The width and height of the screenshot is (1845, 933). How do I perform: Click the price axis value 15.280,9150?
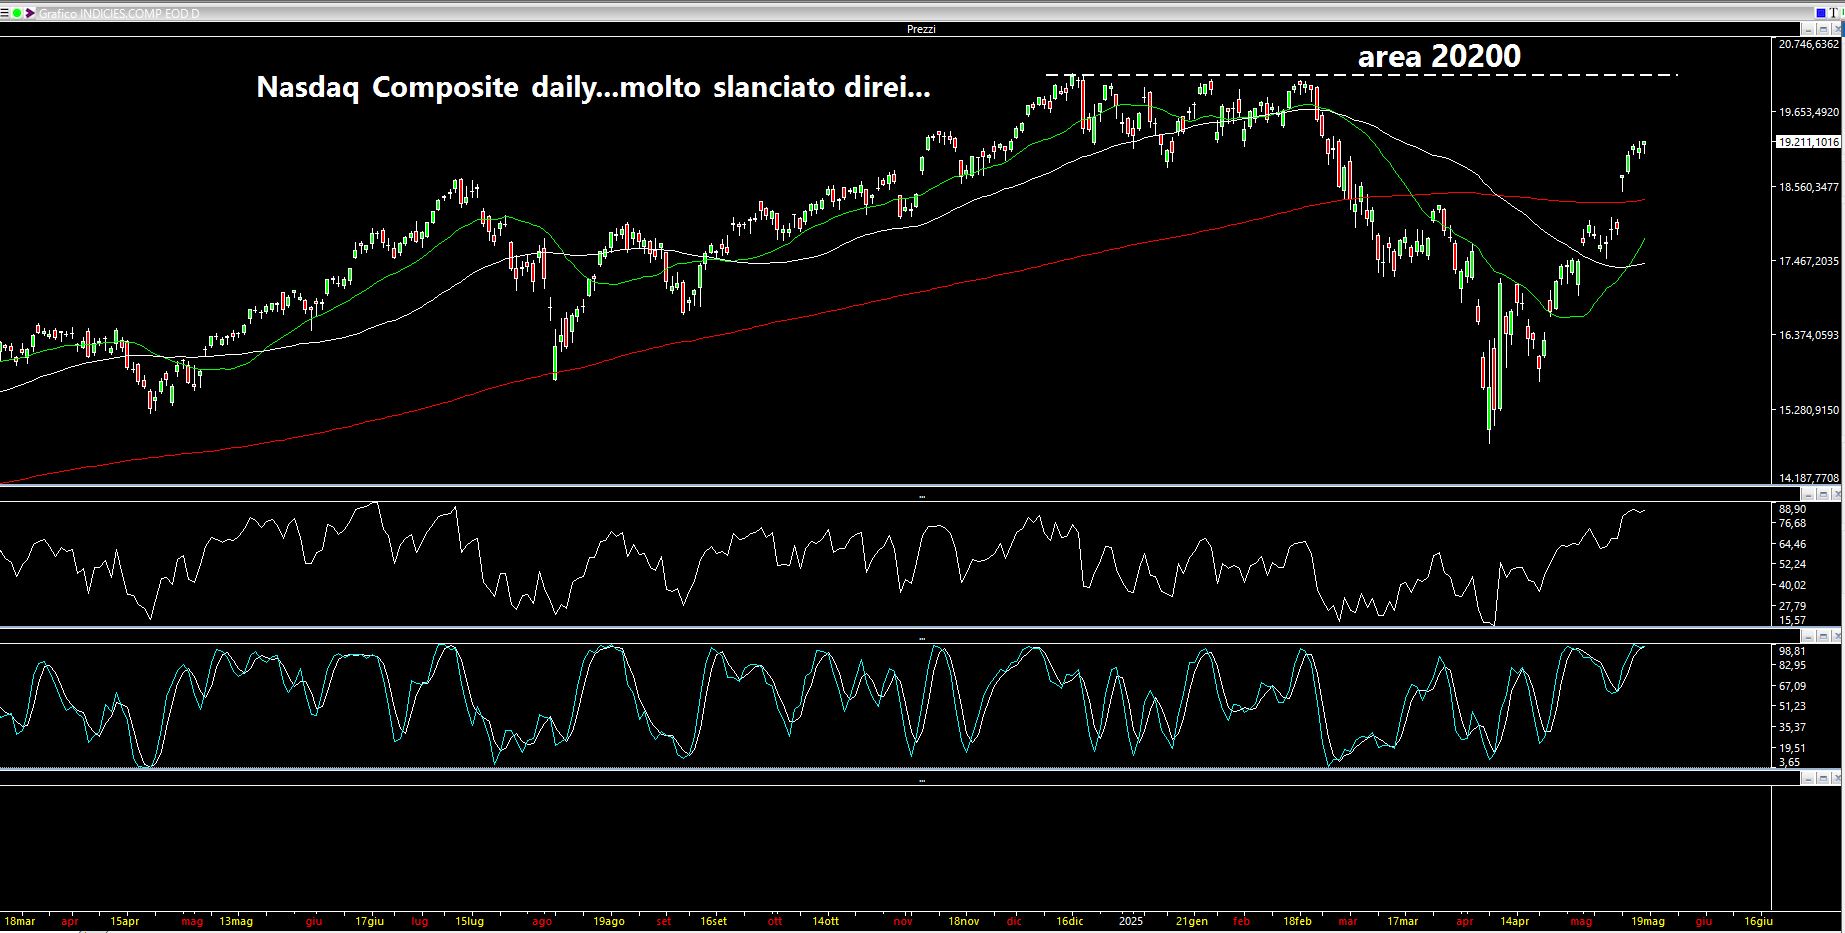click(1808, 410)
